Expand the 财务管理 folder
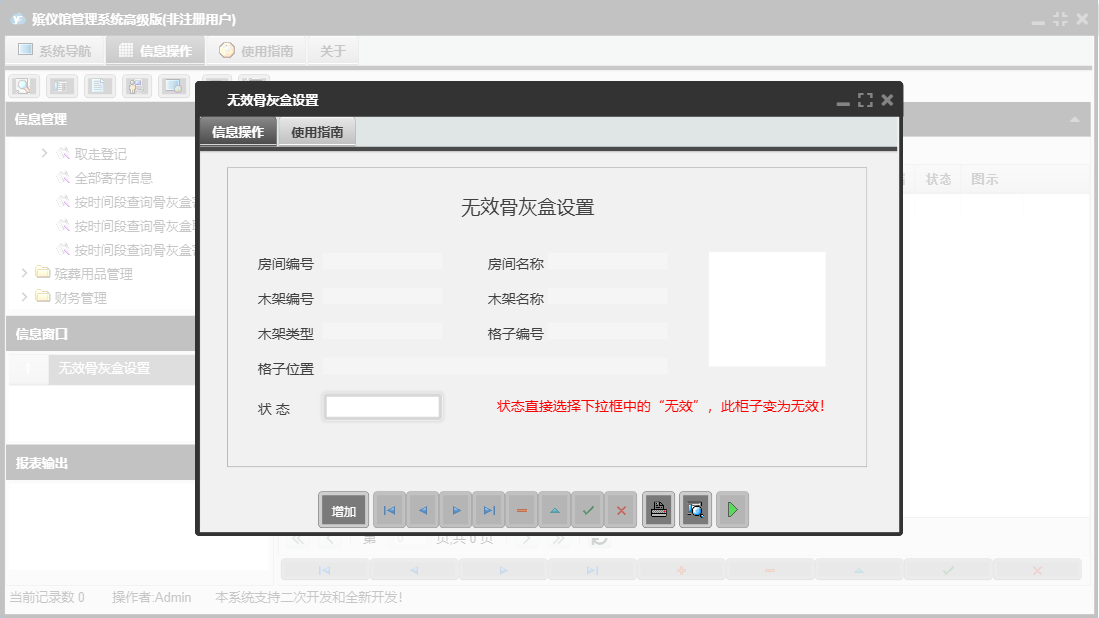The width and height of the screenshot is (1099, 618). (22, 296)
